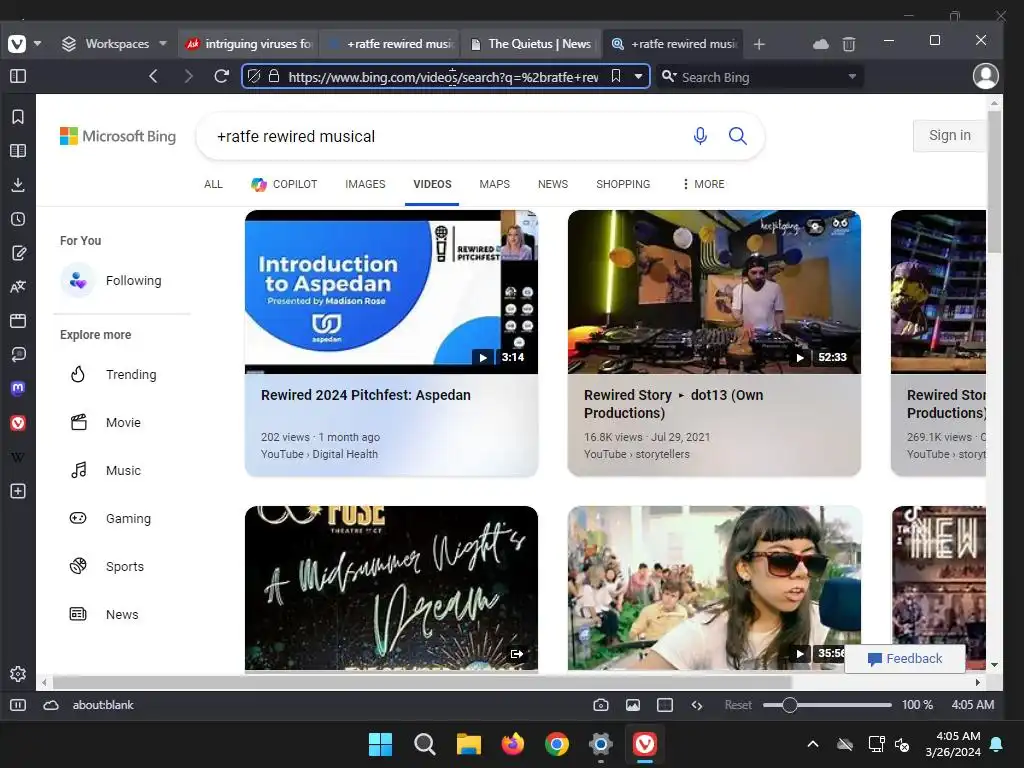Viewport: 1024px width, 768px height.
Task: Click the Bing voice search microphone
Action: click(700, 136)
